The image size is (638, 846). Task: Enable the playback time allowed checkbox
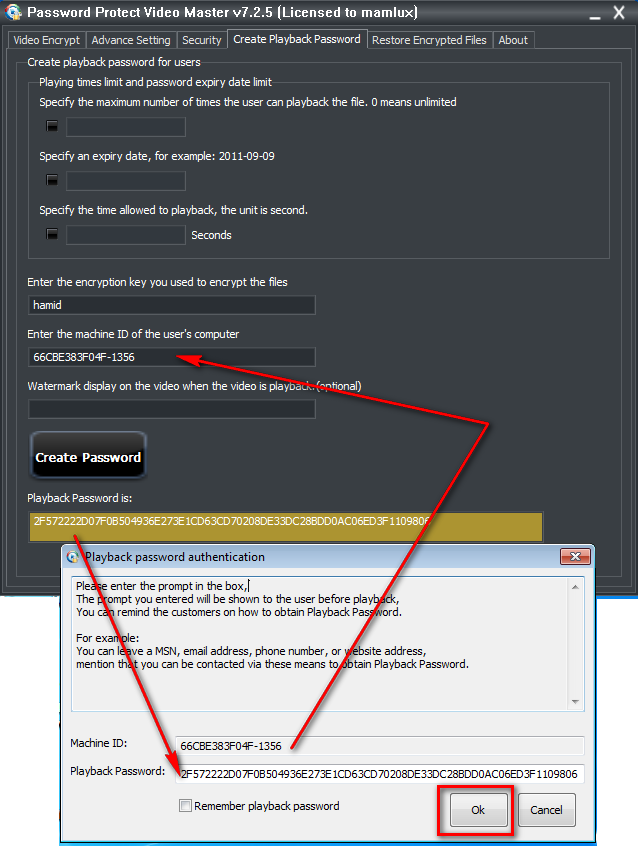[52, 234]
